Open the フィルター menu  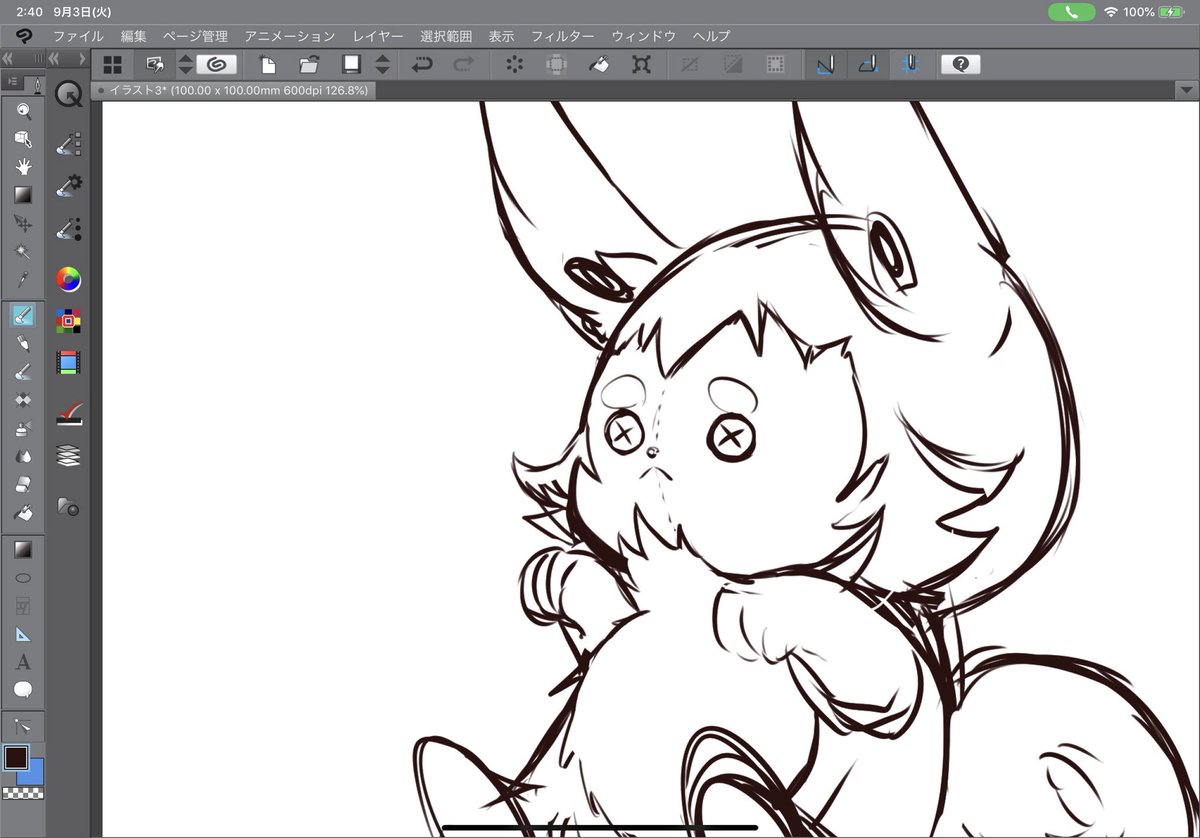562,36
